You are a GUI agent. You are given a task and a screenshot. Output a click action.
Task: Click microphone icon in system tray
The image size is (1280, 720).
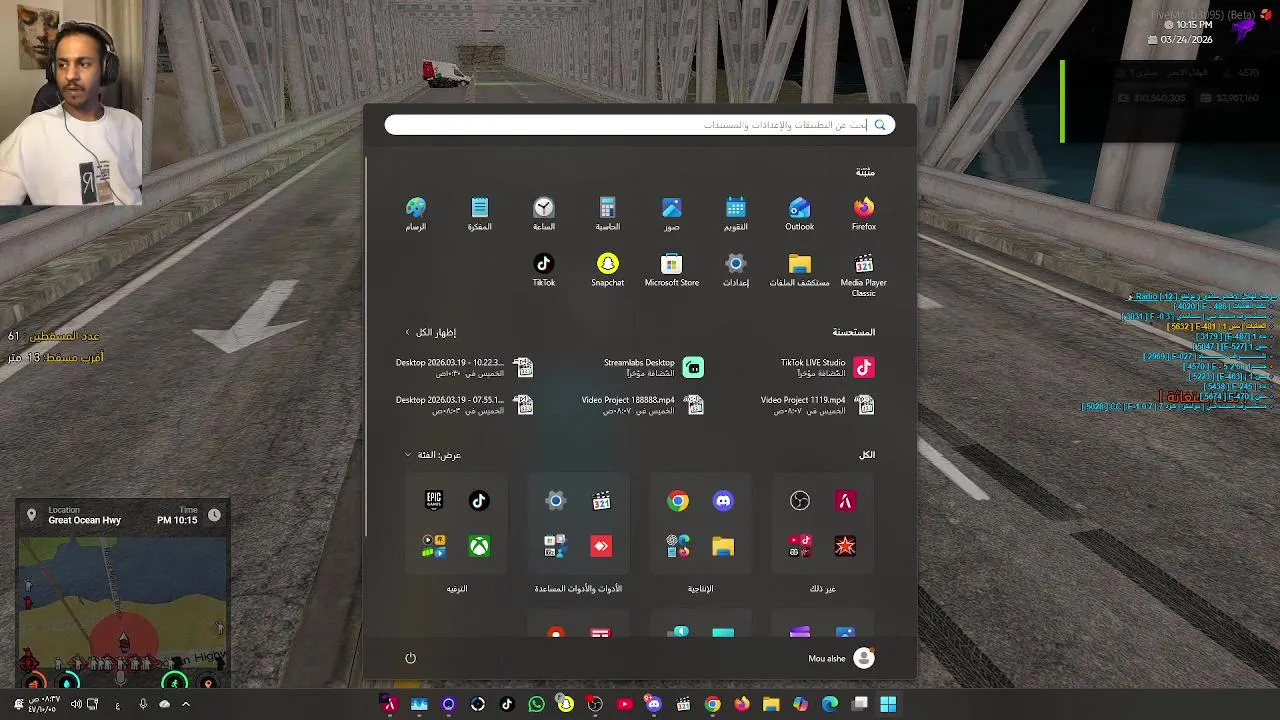point(143,704)
